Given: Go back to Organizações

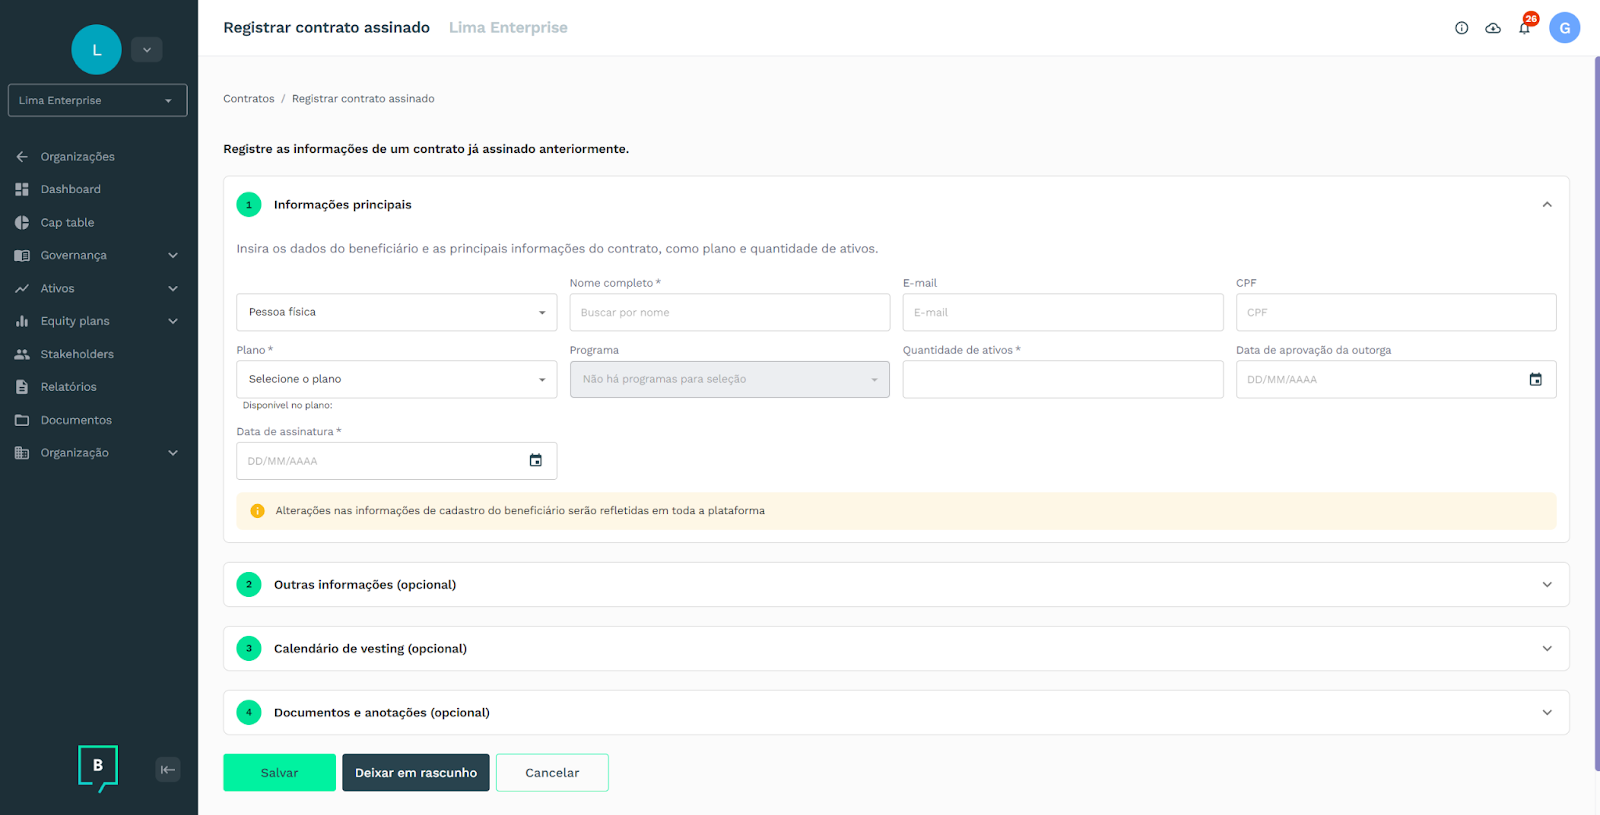Looking at the screenshot, I should 77,157.
